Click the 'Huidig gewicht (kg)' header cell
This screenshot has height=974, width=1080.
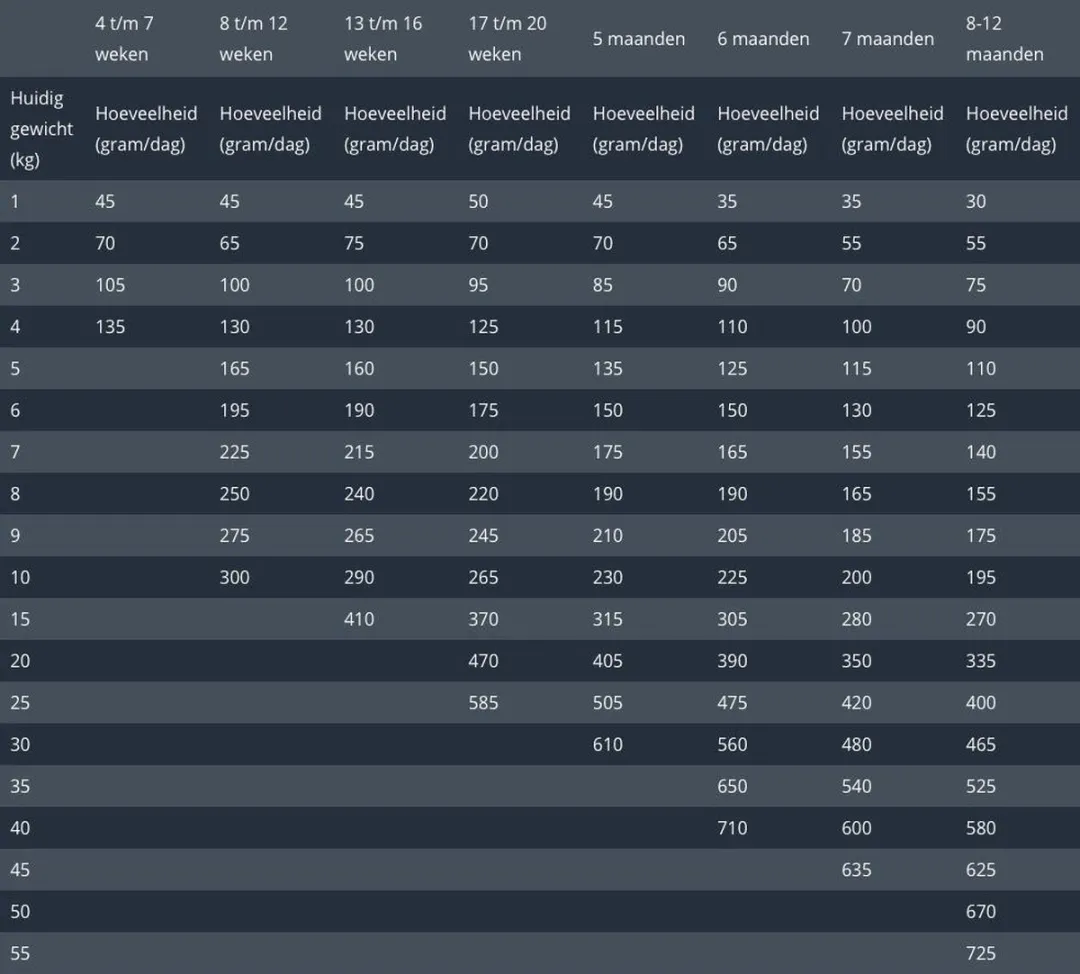click(x=41, y=129)
